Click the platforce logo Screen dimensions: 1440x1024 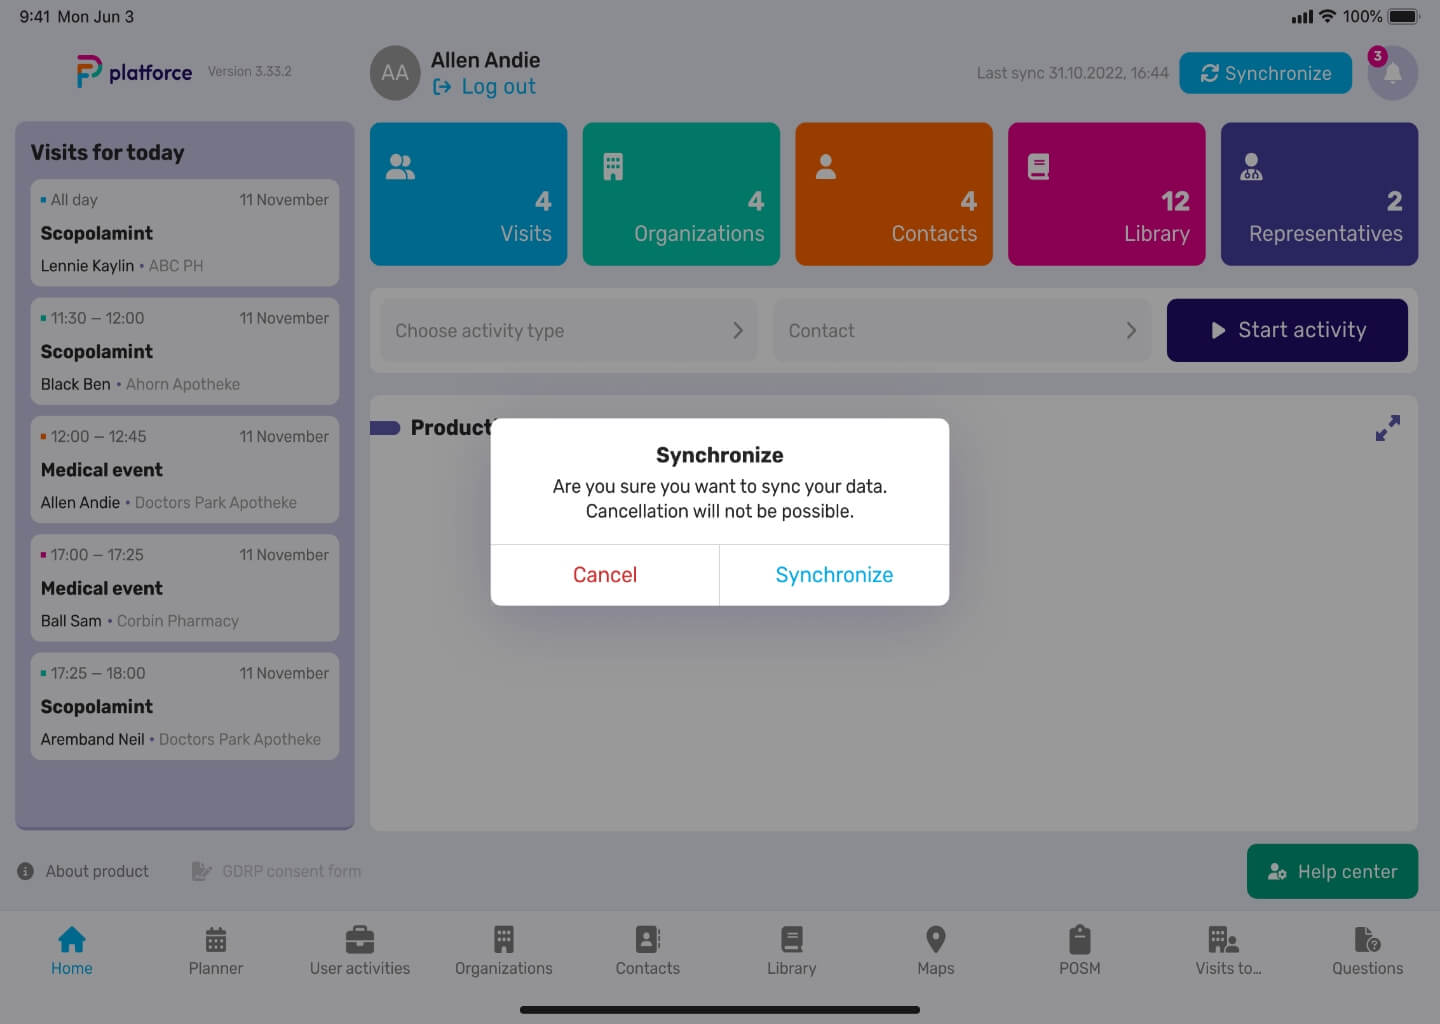pyautogui.click(x=134, y=72)
